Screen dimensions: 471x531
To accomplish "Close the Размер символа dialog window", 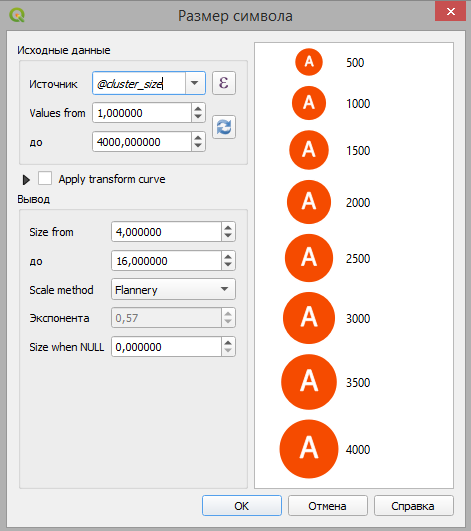I will click(450, 12).
